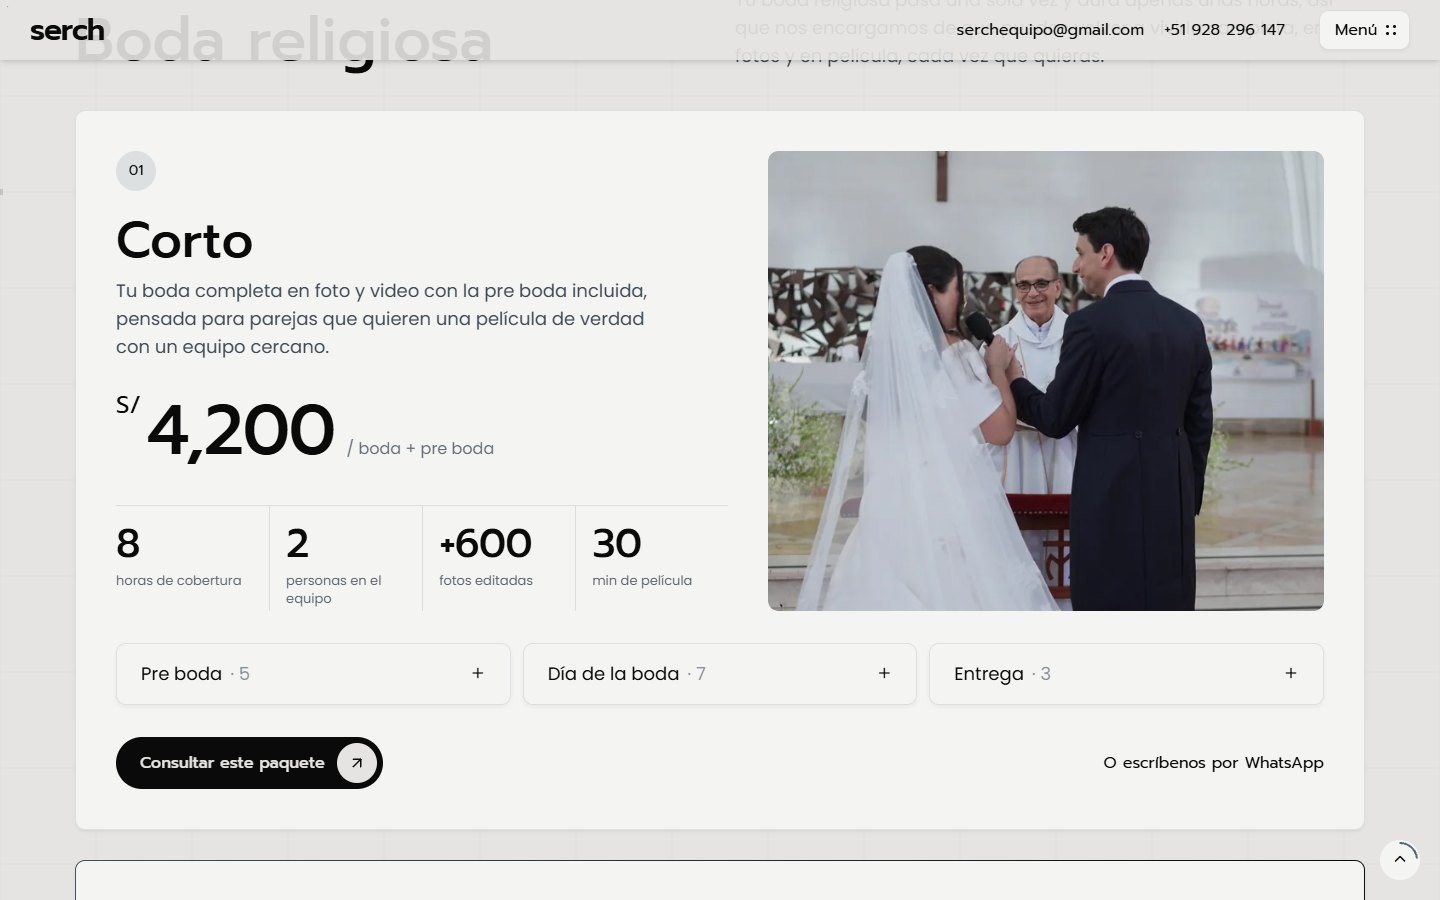Click the plus icon in Día de la boda
The image size is (1440, 900).
(884, 673)
